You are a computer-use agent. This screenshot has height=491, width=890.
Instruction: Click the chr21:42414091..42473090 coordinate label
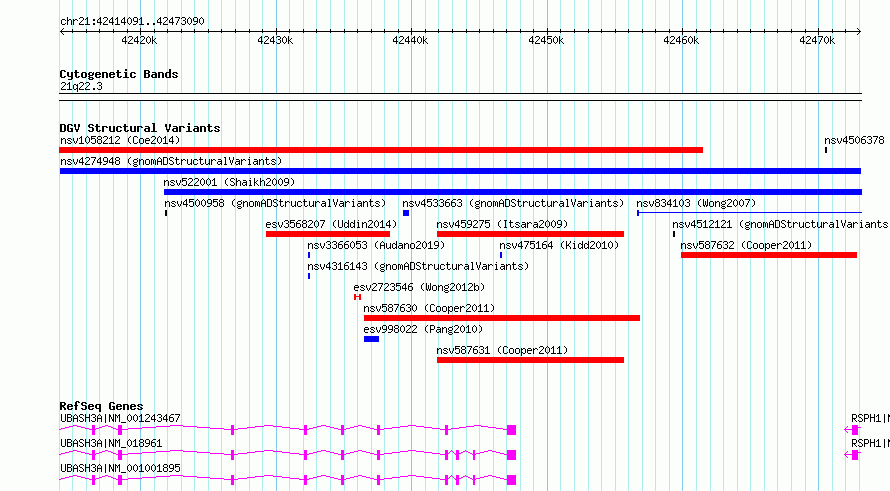tap(132, 22)
